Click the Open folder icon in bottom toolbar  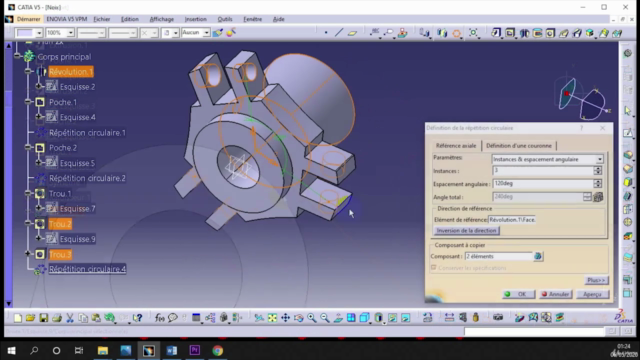coord(30,318)
